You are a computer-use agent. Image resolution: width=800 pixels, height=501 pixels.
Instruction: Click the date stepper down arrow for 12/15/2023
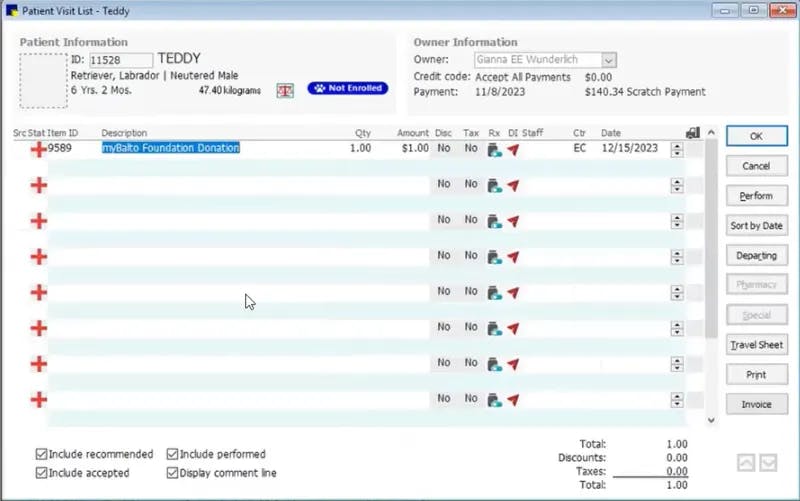point(677,153)
